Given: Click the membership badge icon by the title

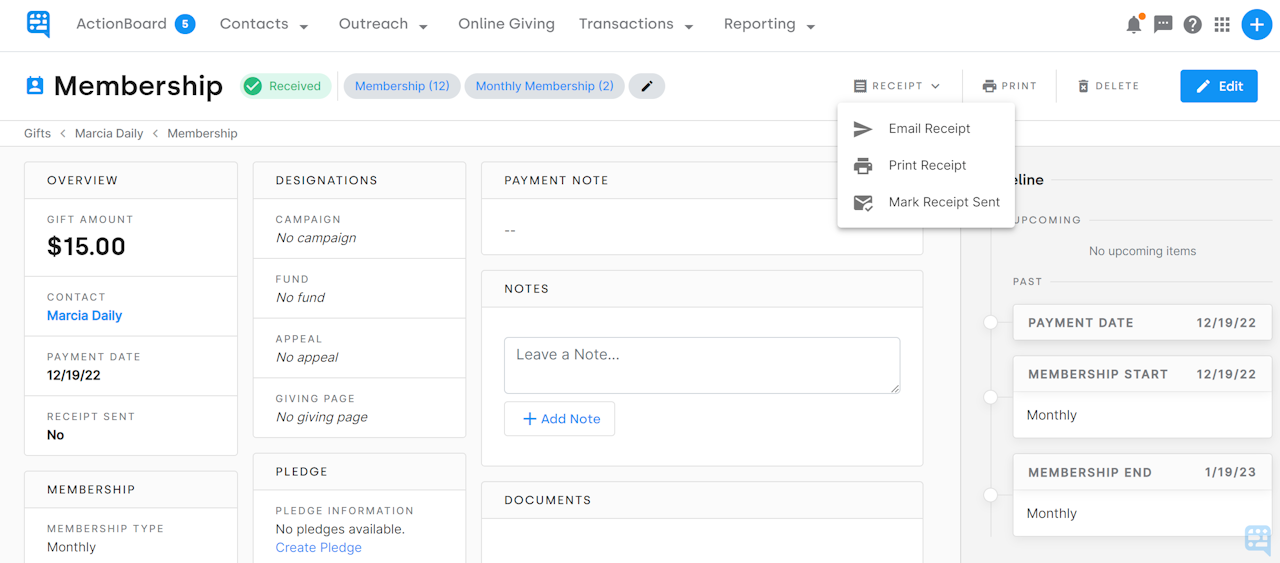Looking at the screenshot, I should click(x=35, y=86).
